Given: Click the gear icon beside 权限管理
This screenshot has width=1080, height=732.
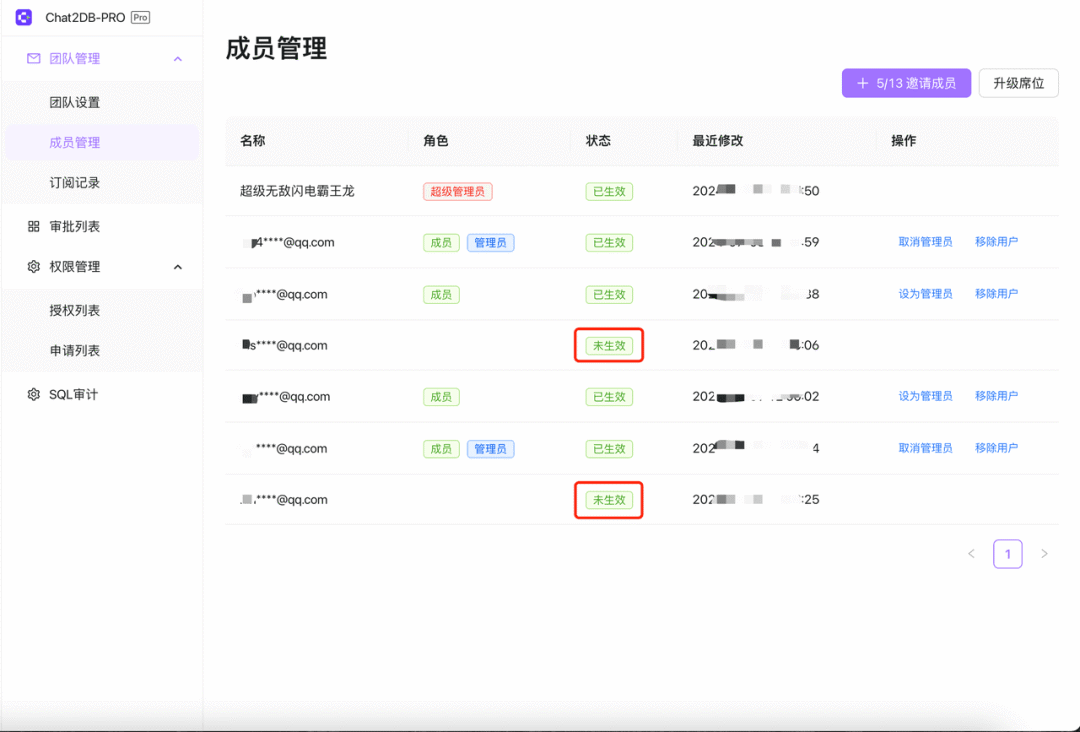Looking at the screenshot, I should pyautogui.click(x=33, y=266).
